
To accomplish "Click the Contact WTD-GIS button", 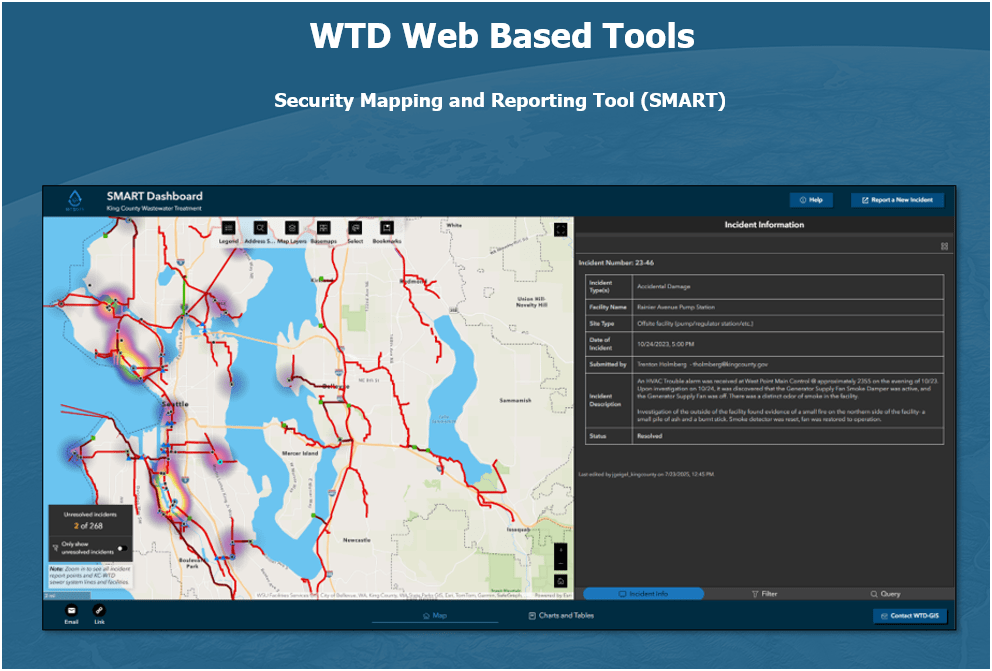I will click(x=910, y=616).
